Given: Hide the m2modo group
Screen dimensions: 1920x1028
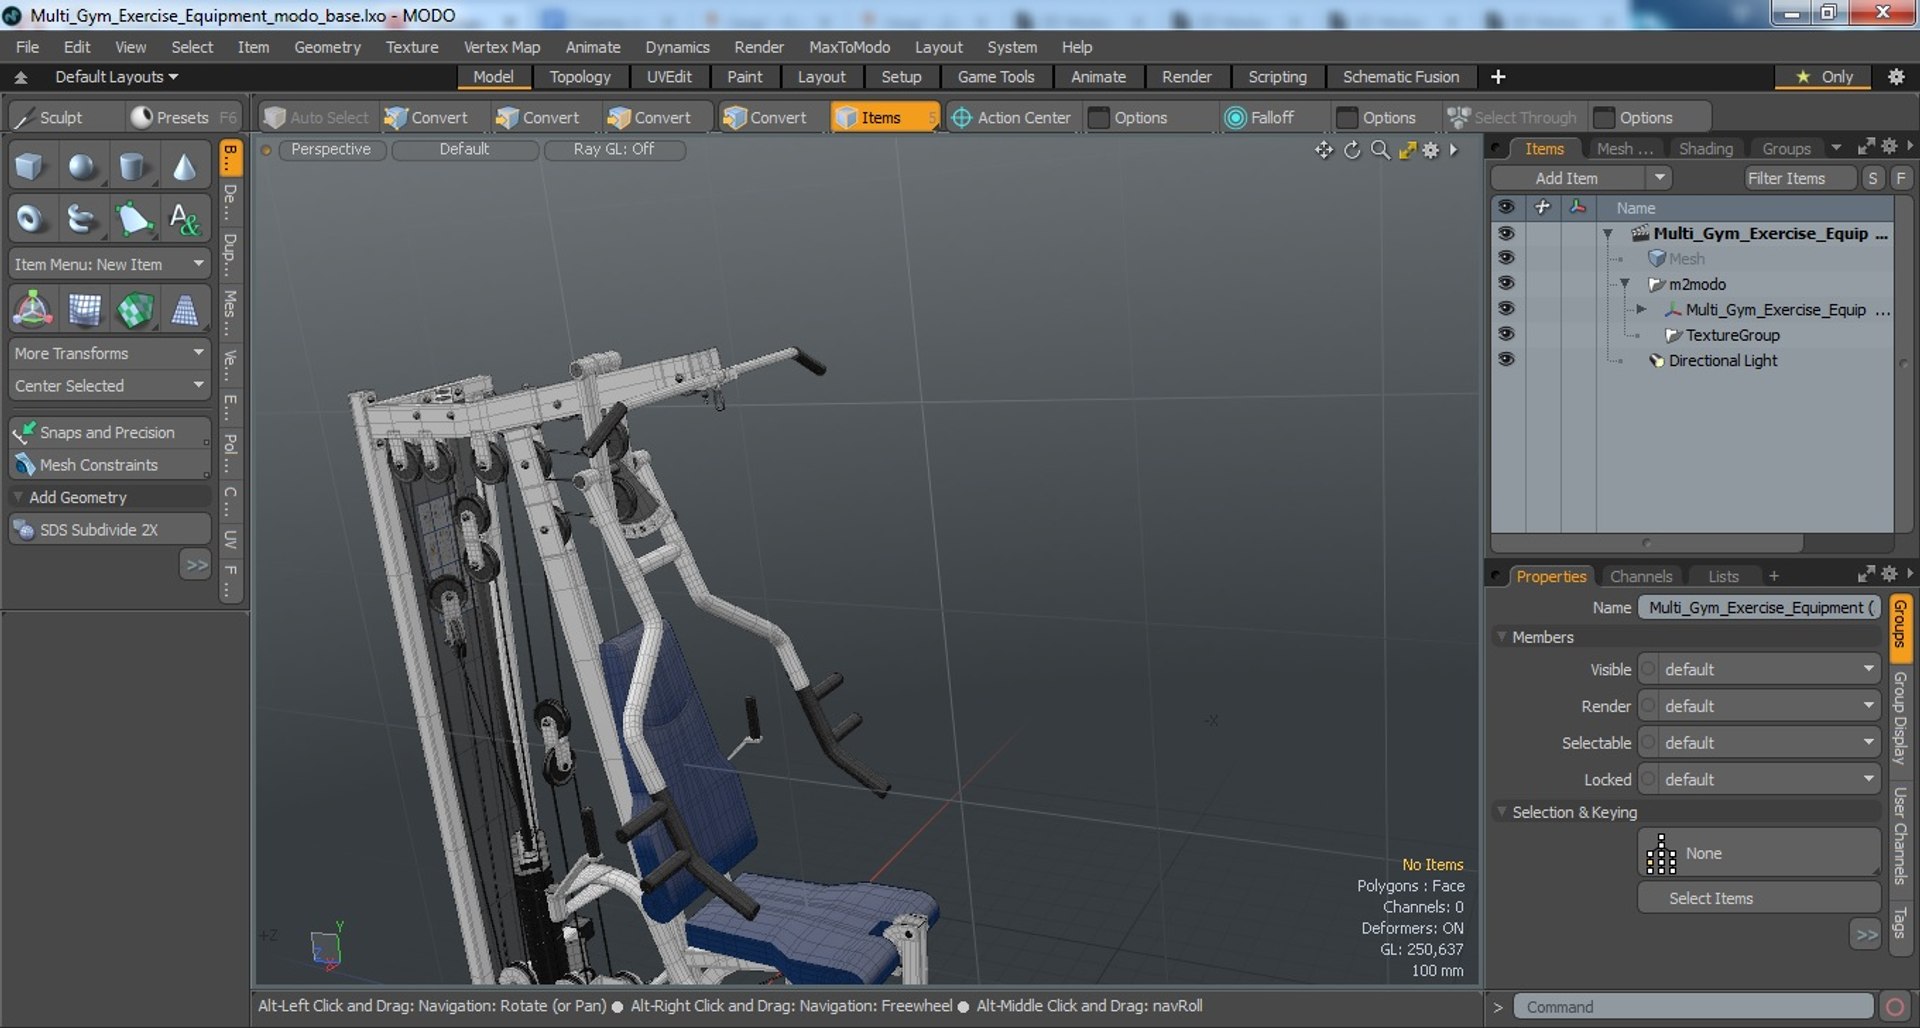Looking at the screenshot, I should click(1506, 284).
